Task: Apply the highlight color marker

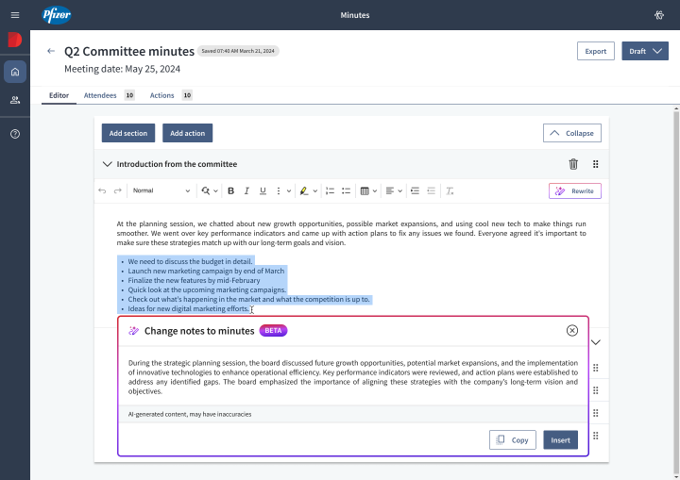Action: point(304,191)
